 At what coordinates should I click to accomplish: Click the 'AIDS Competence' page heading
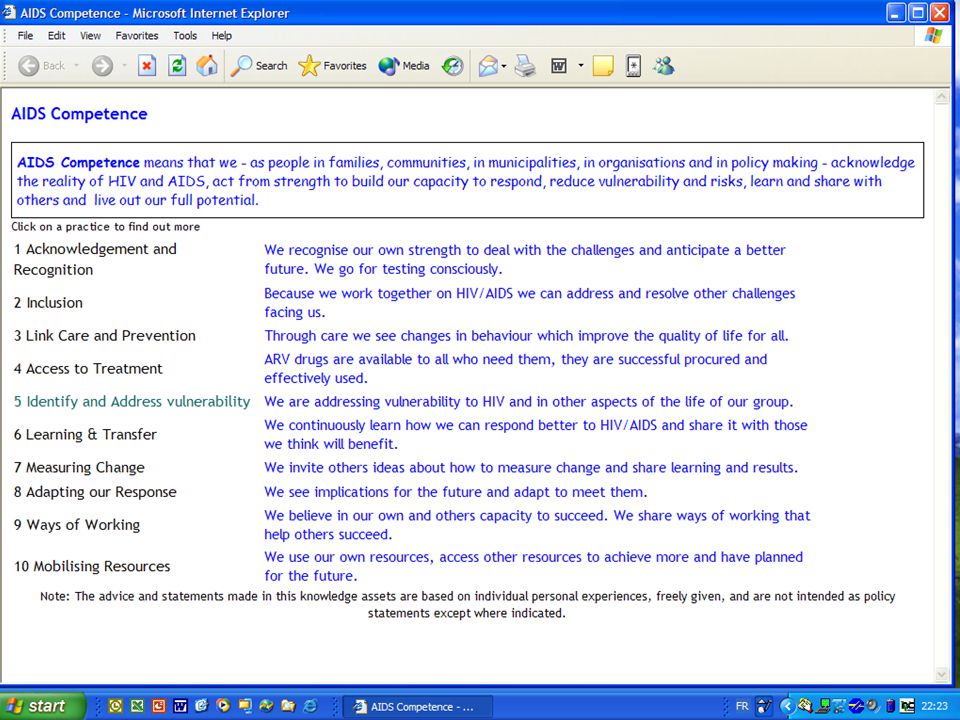pos(79,114)
